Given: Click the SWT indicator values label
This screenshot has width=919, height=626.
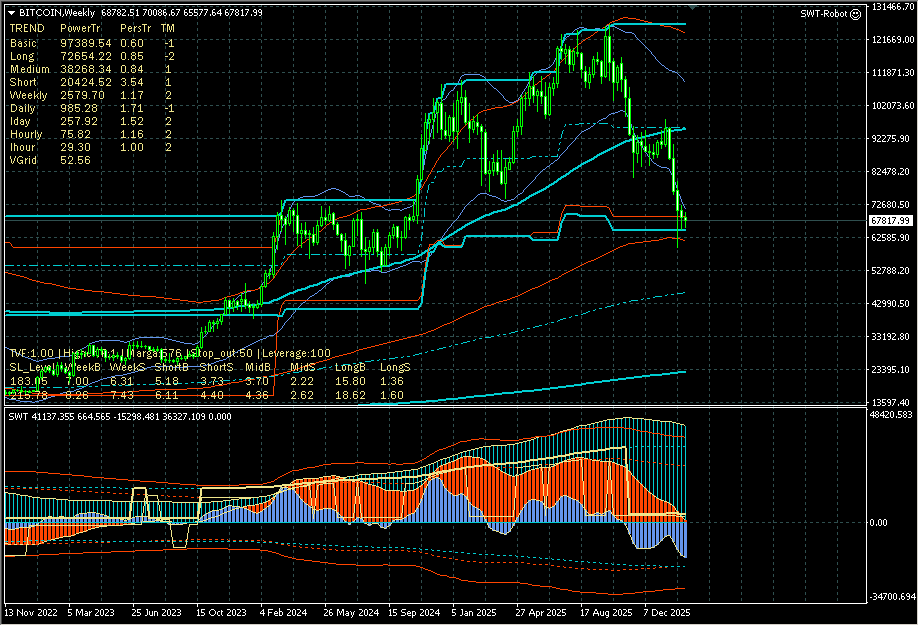Looking at the screenshot, I should point(120,417).
